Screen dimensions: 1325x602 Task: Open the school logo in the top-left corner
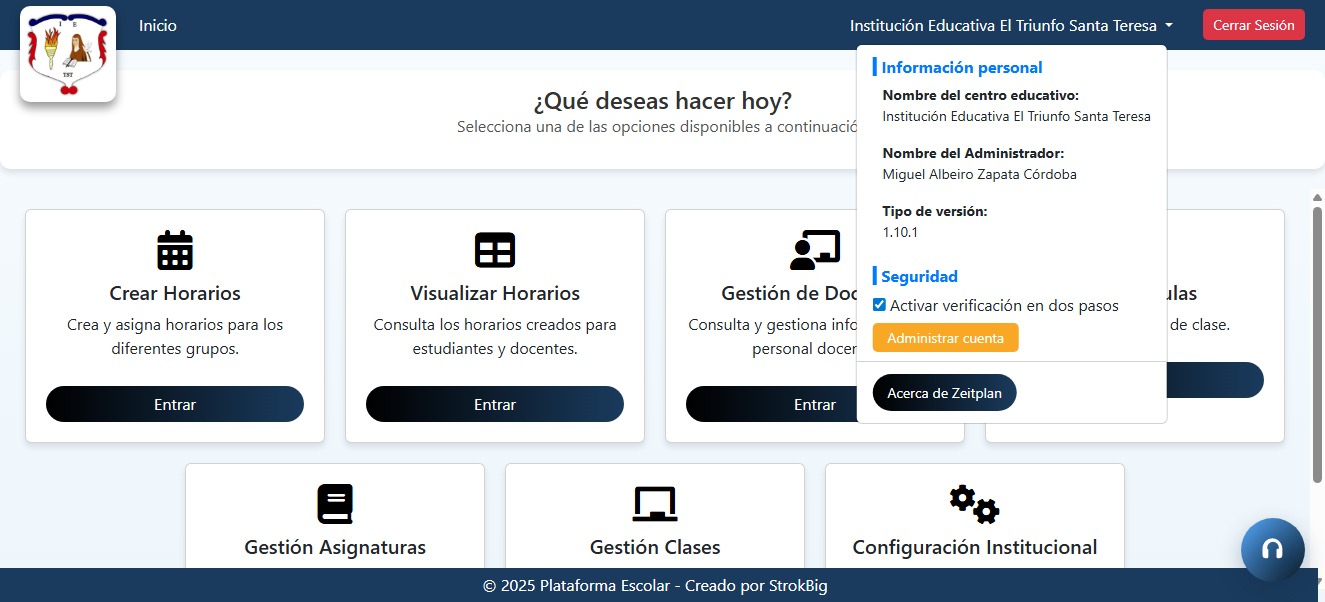pyautogui.click(x=67, y=55)
